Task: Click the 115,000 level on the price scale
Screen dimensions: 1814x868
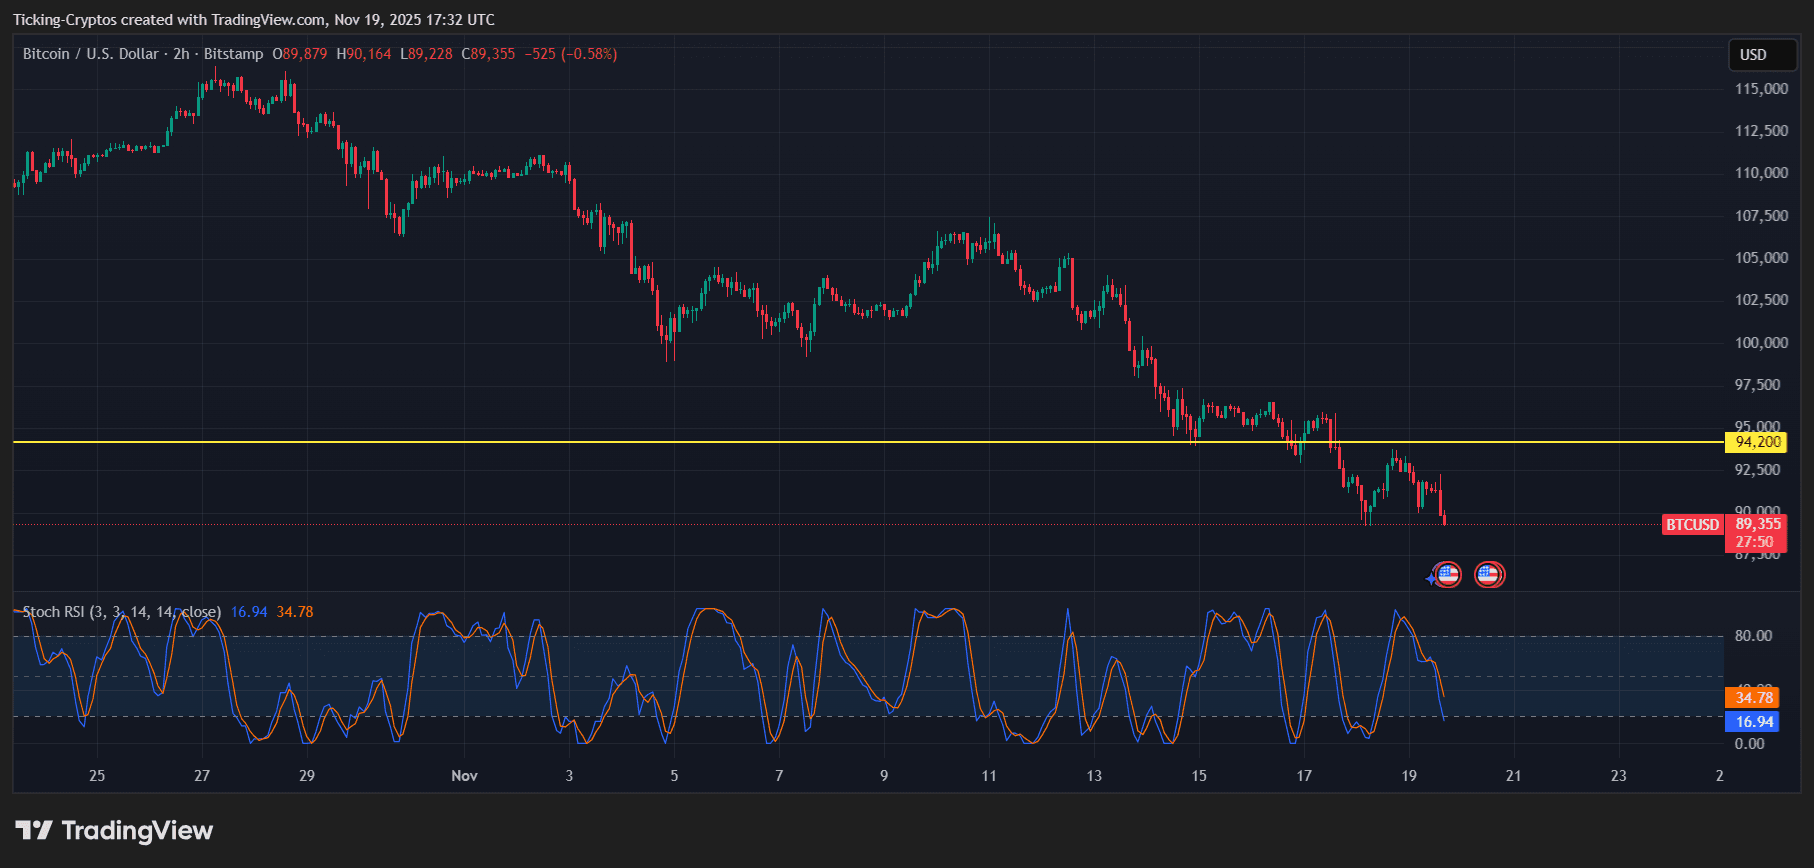Action: (x=1761, y=89)
